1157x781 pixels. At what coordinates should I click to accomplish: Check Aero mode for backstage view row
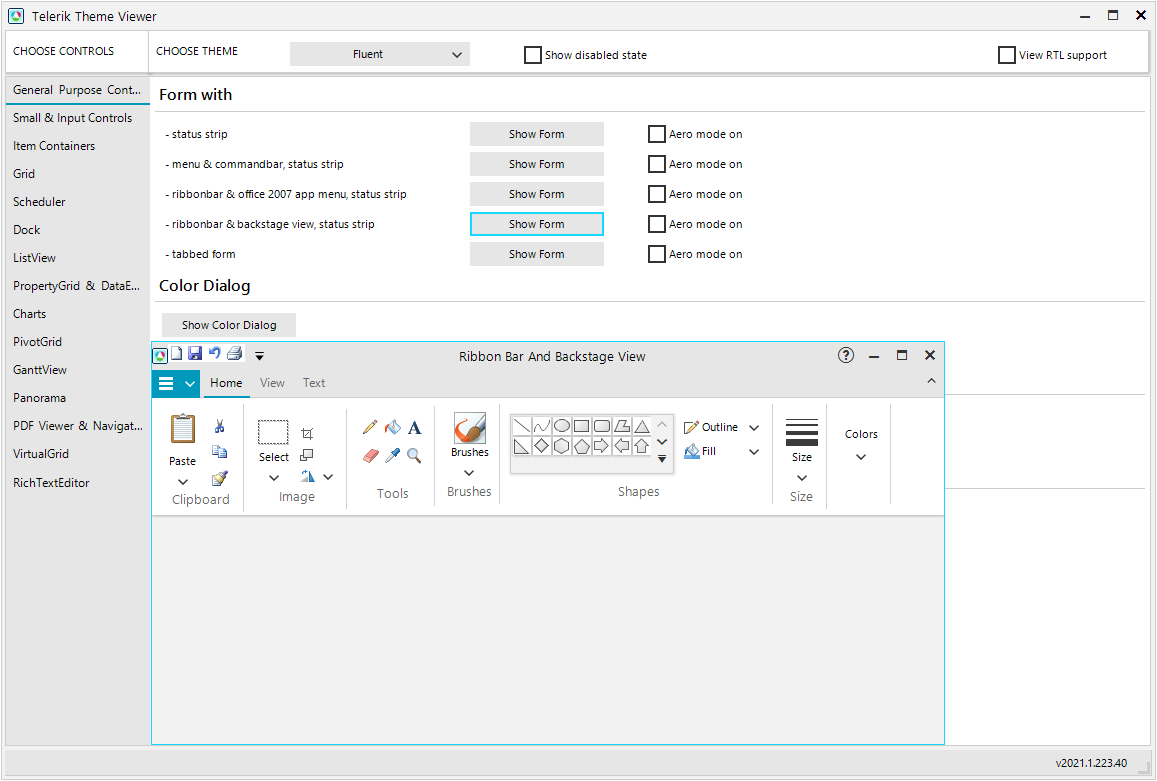[x=657, y=224]
